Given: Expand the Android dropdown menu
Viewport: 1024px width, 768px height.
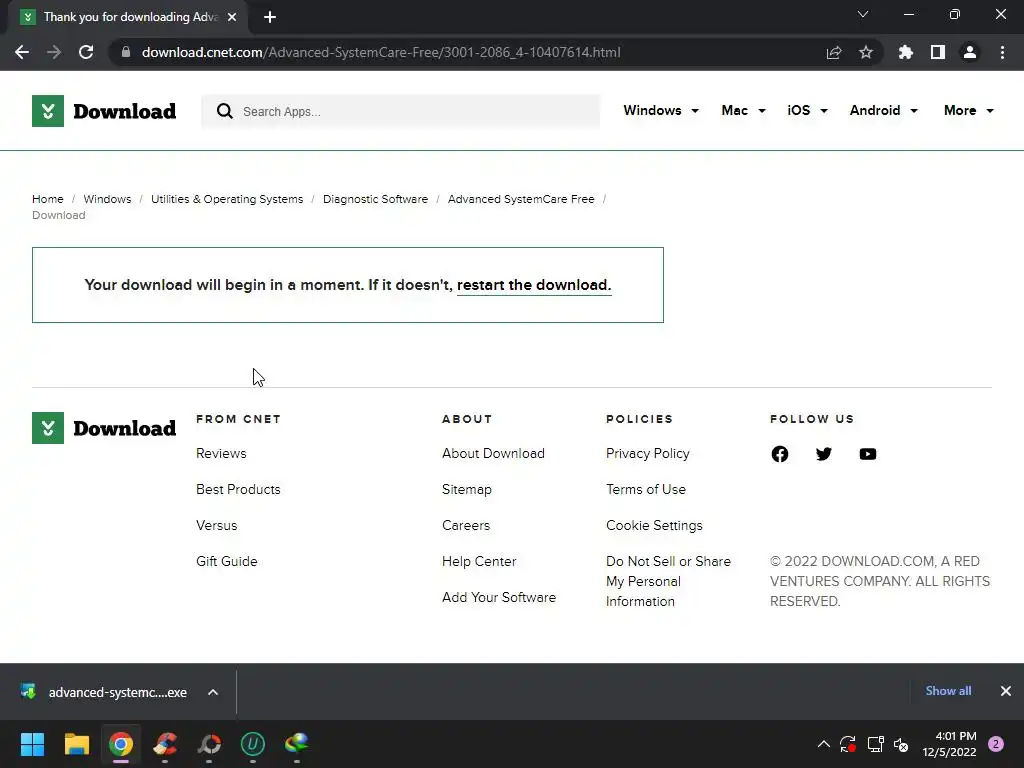Looking at the screenshot, I should pos(884,110).
